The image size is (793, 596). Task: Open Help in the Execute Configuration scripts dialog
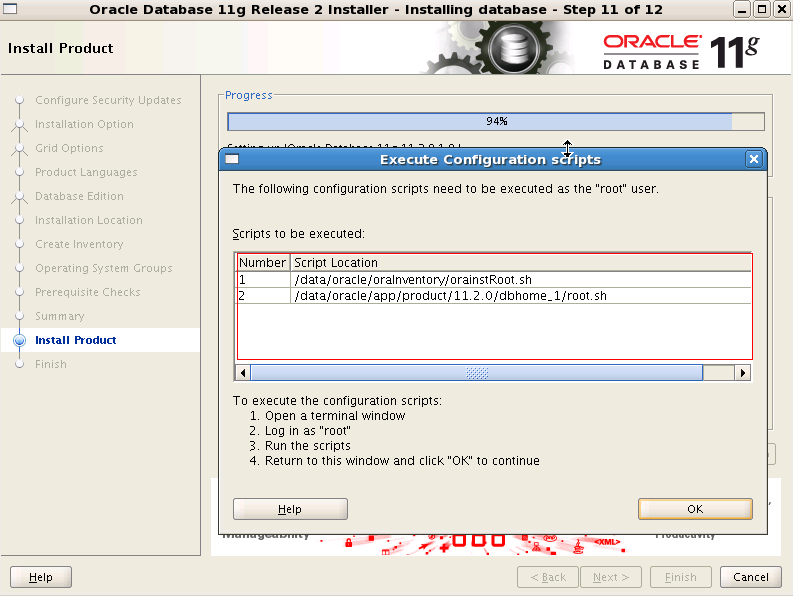(290, 509)
